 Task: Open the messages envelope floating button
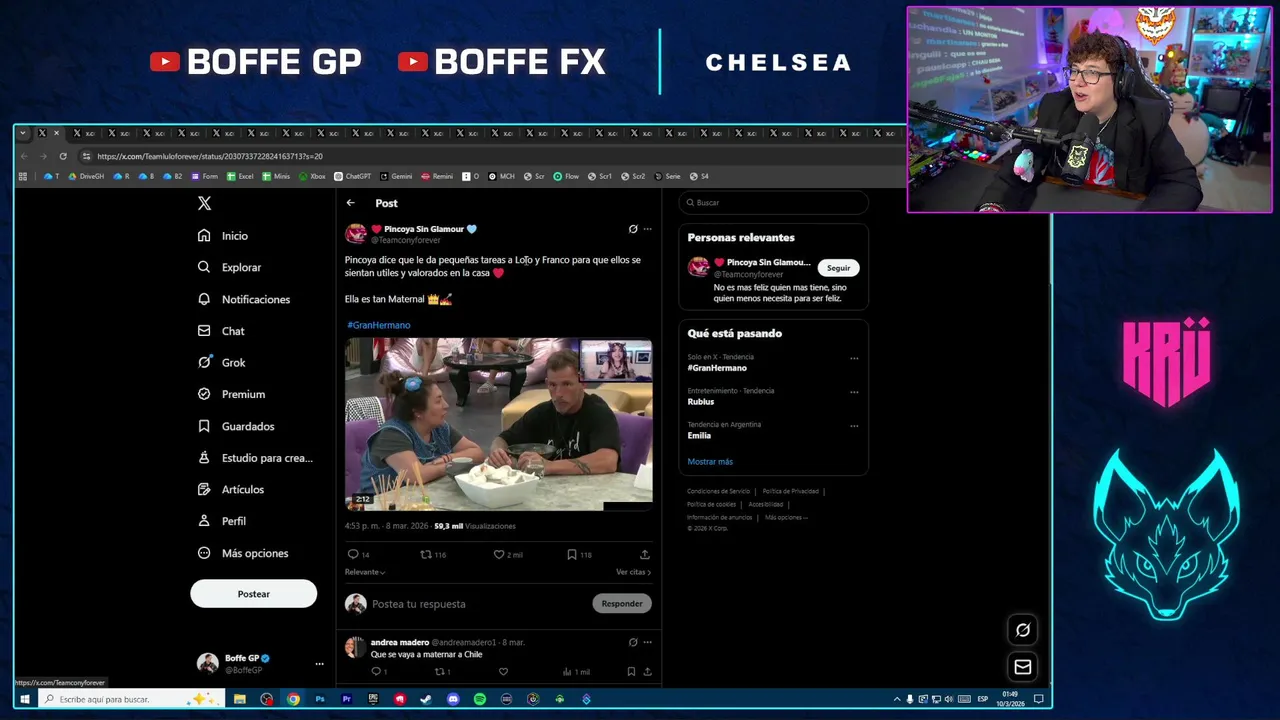point(1023,667)
